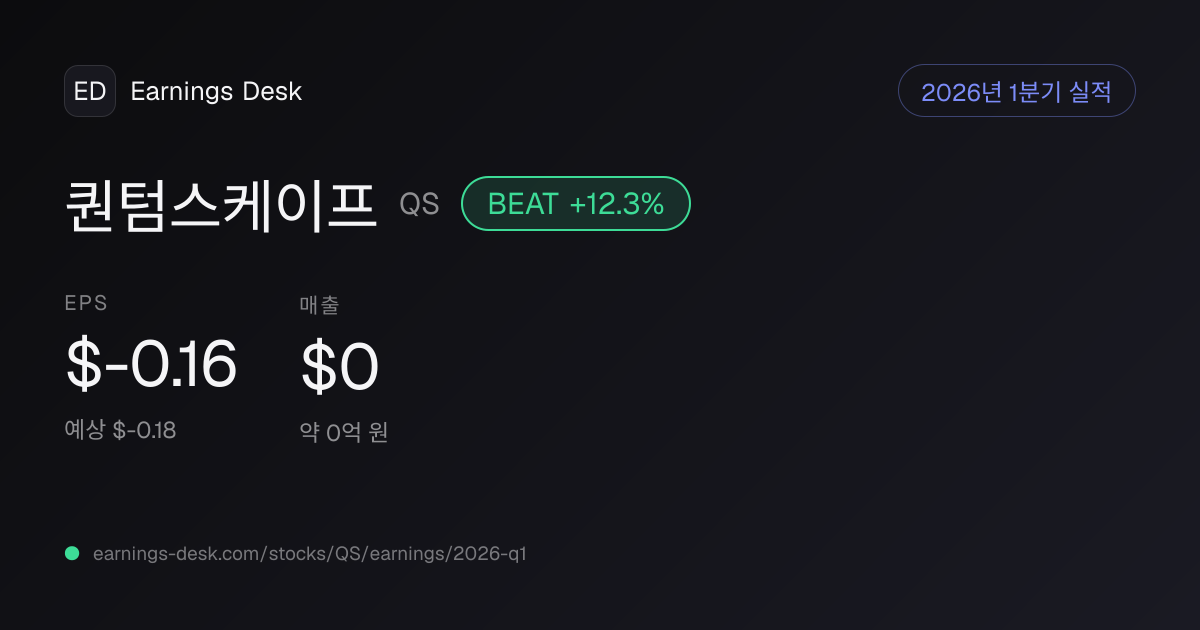Select the $-0.18 estimate figure
Image resolution: width=1200 pixels, height=630 pixels.
(x=144, y=431)
